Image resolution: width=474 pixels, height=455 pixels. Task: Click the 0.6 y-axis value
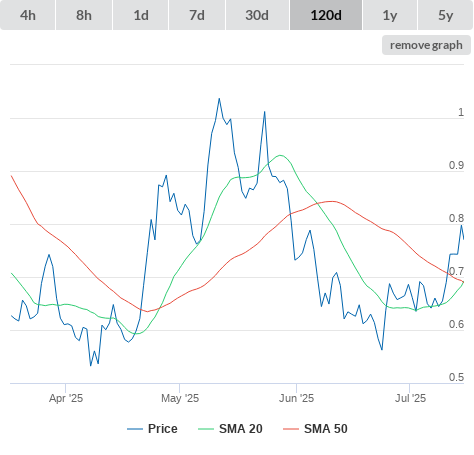456,324
